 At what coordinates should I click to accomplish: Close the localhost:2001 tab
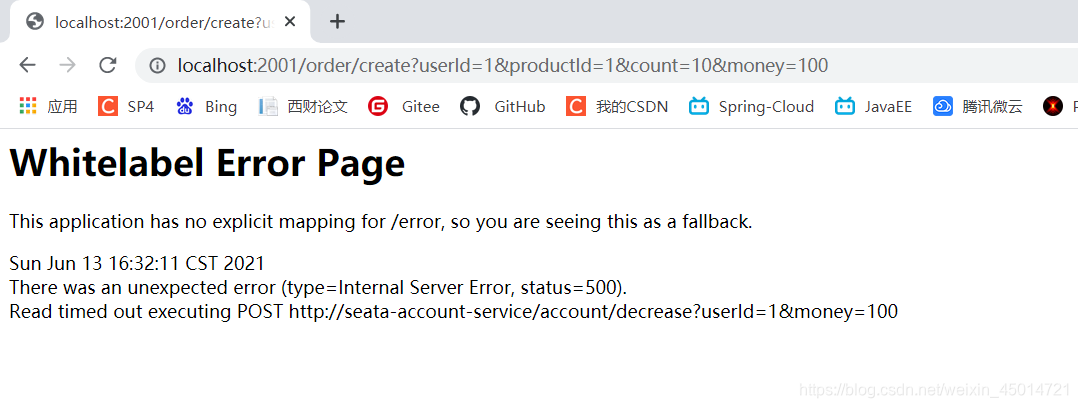pyautogui.click(x=290, y=22)
